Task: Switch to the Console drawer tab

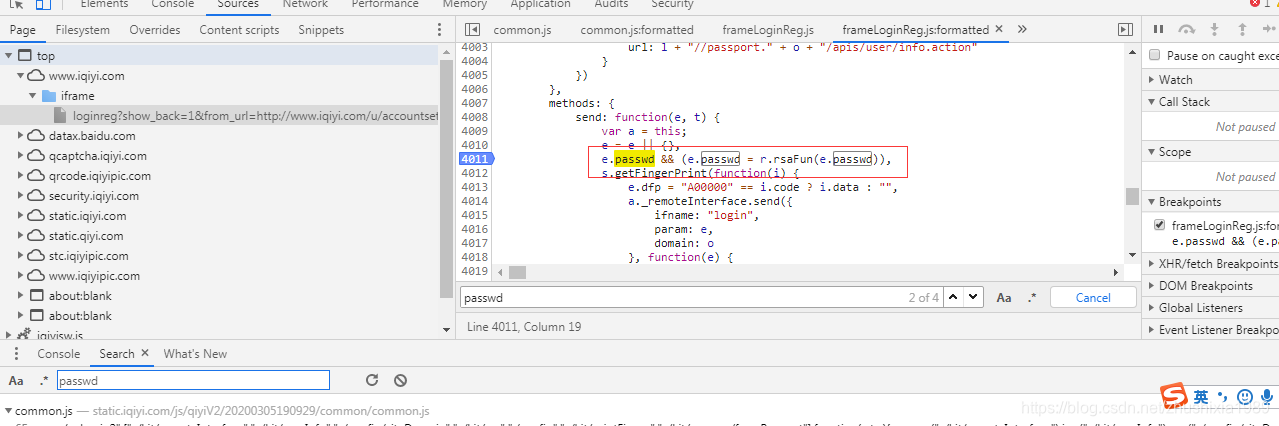Action: pyautogui.click(x=59, y=354)
